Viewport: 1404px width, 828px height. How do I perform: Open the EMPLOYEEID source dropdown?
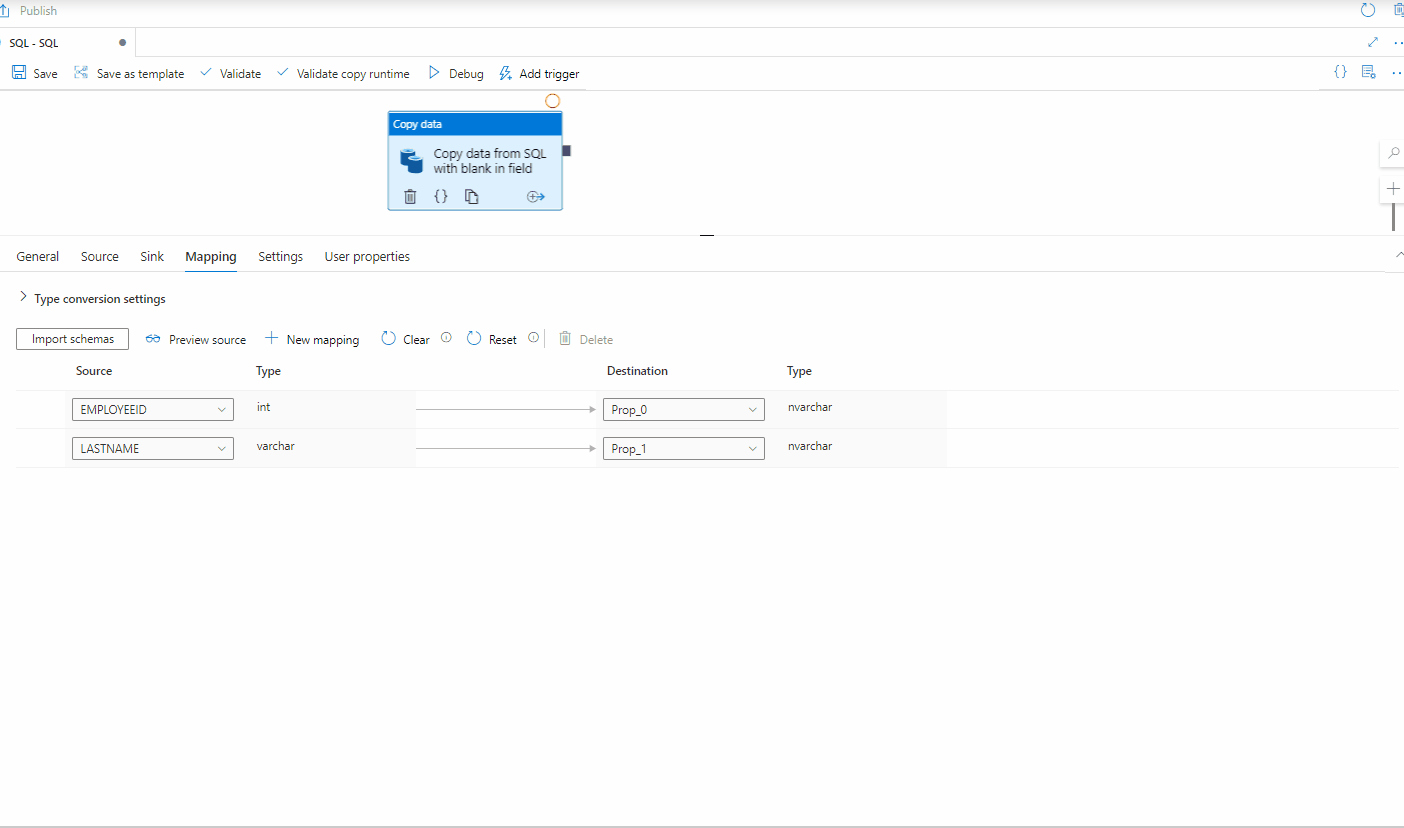coord(153,409)
